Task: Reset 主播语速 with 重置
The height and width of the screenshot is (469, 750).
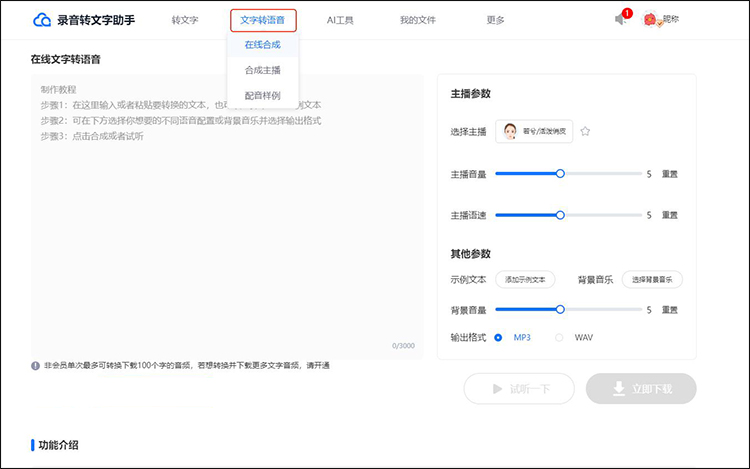Action: click(670, 215)
